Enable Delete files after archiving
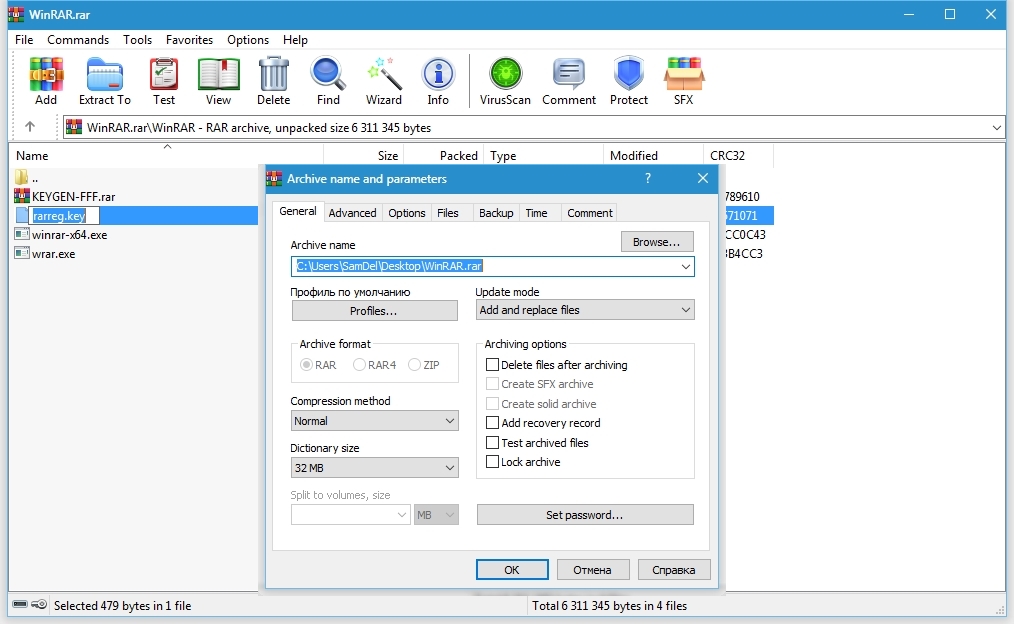Viewport: 1014px width, 624px height. tap(492, 365)
